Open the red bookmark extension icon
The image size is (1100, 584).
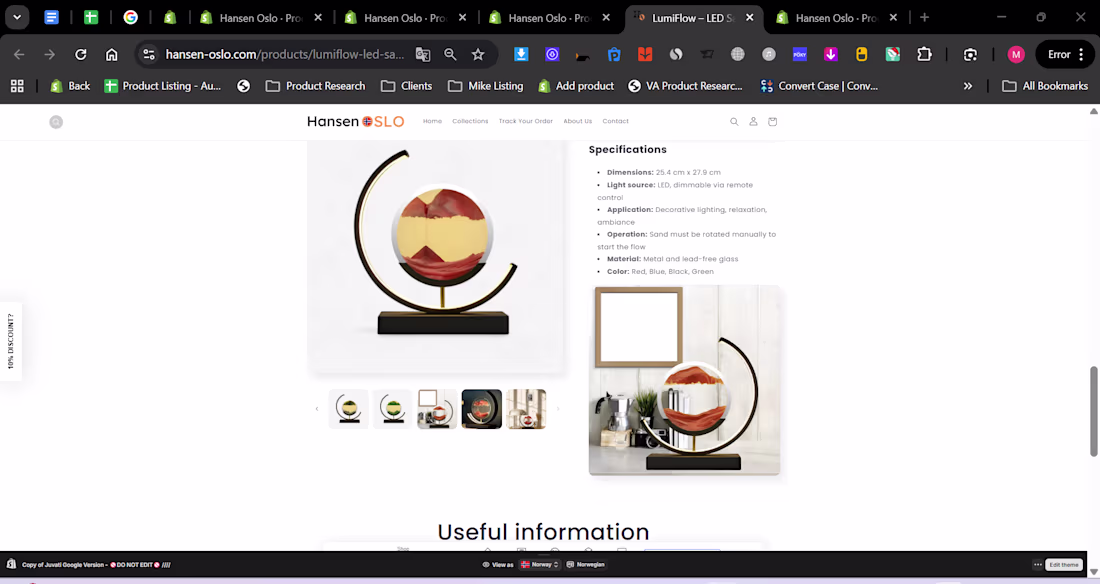pos(645,54)
